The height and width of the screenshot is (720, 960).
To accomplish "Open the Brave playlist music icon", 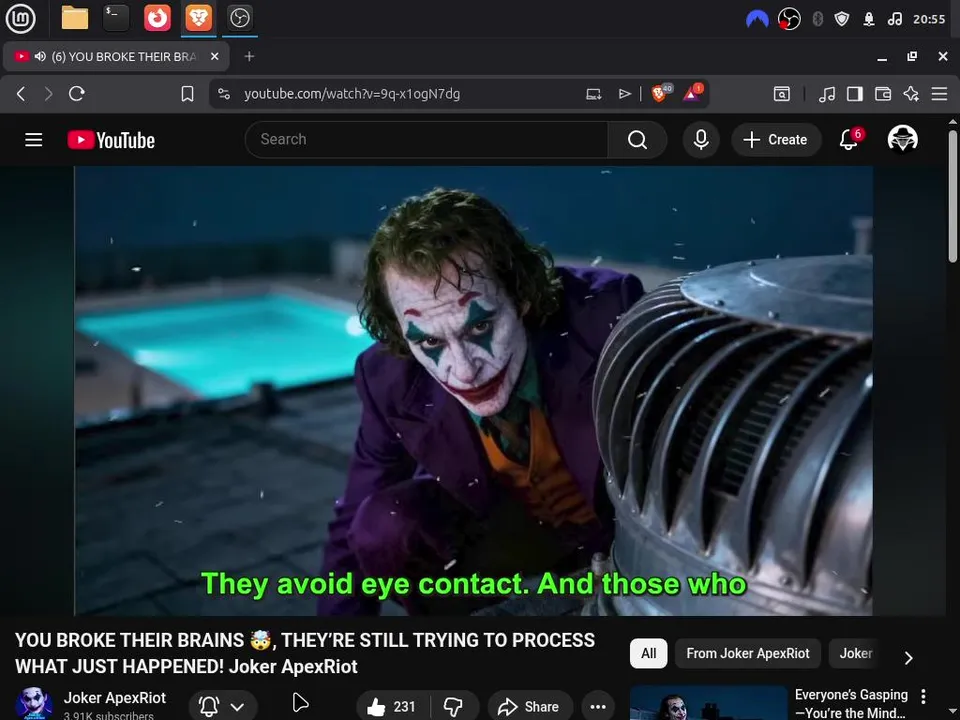I will [827, 94].
